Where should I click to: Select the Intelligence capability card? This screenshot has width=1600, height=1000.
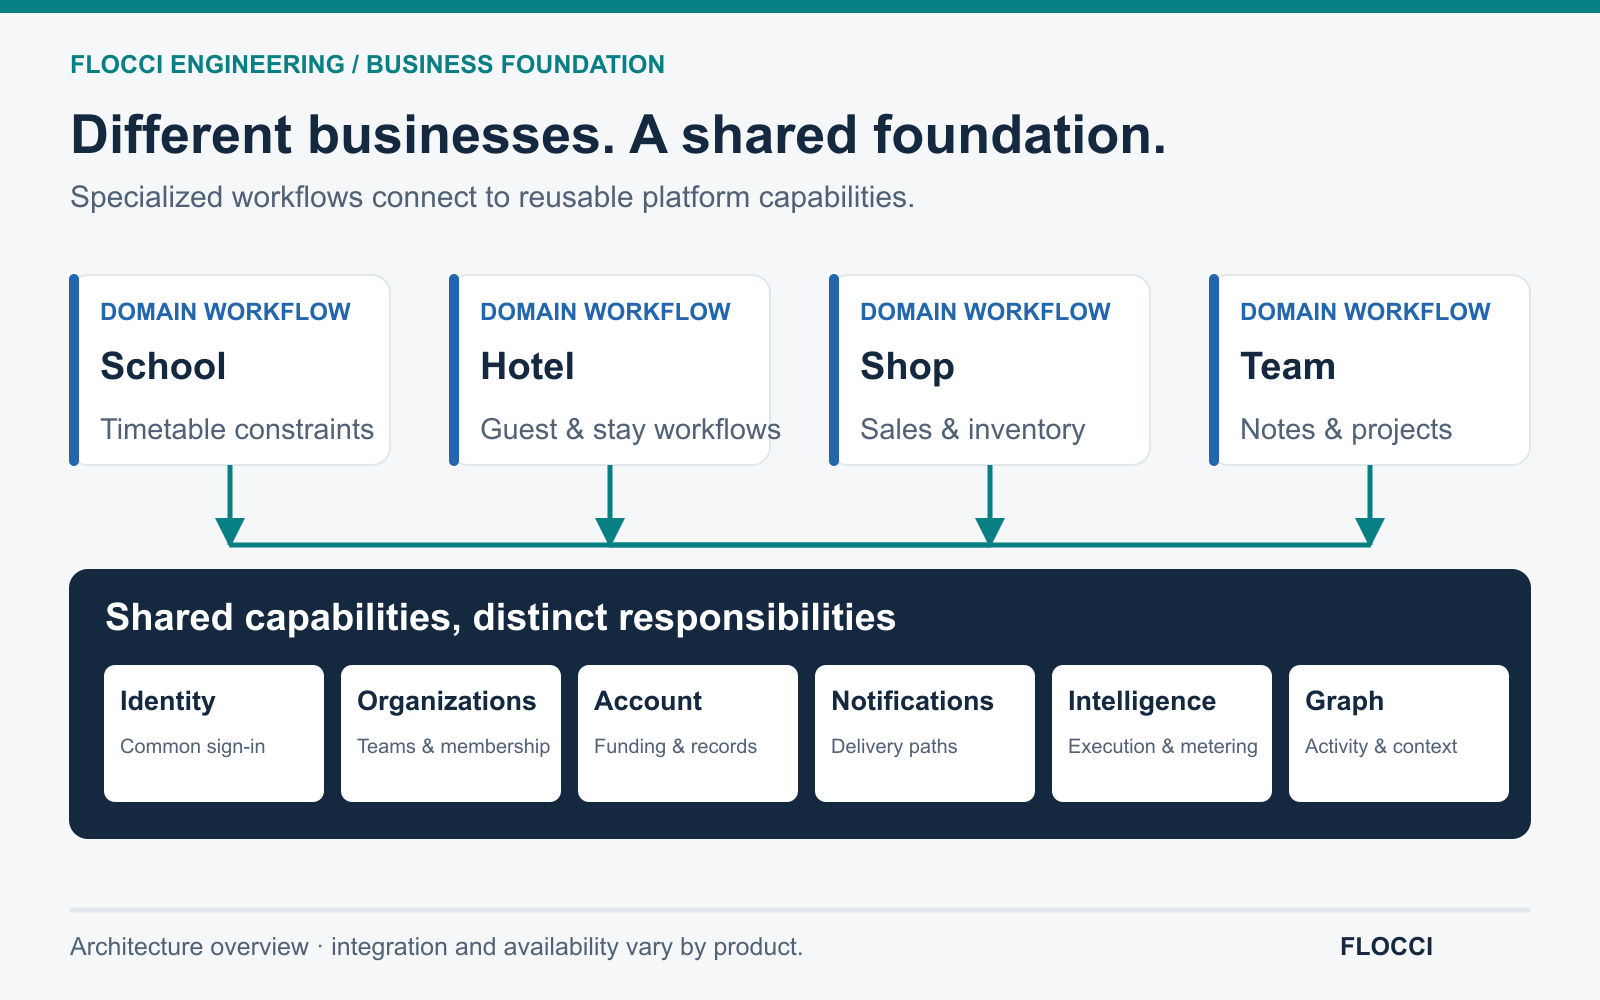point(1162,733)
